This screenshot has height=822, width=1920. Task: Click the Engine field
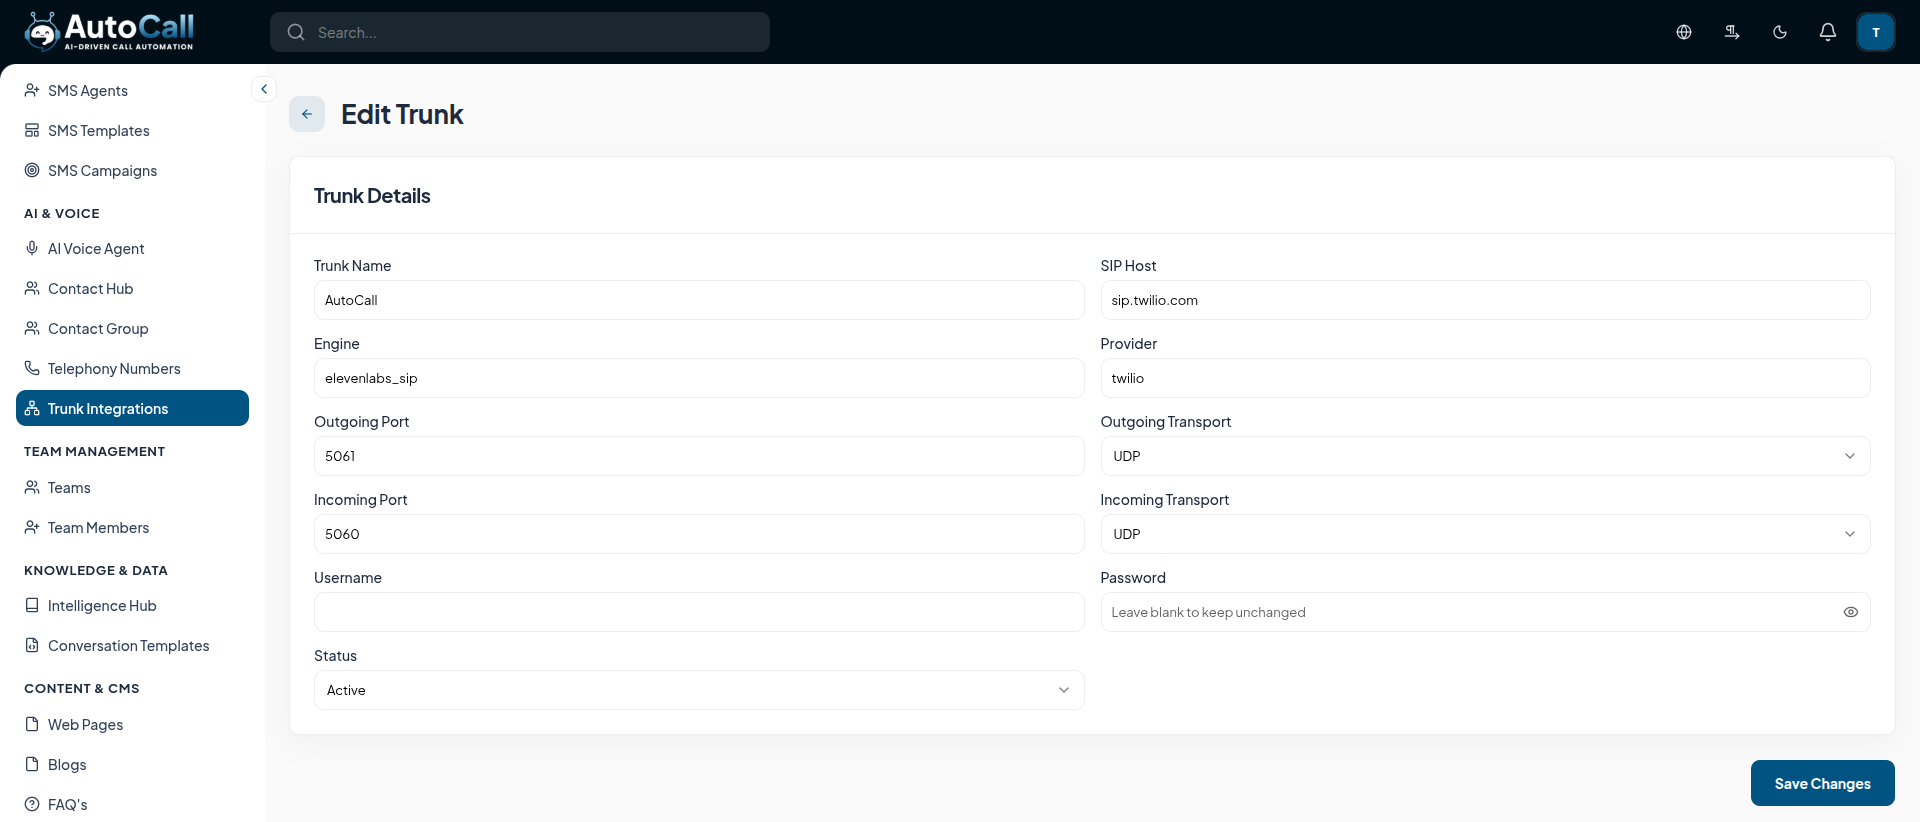click(x=699, y=378)
